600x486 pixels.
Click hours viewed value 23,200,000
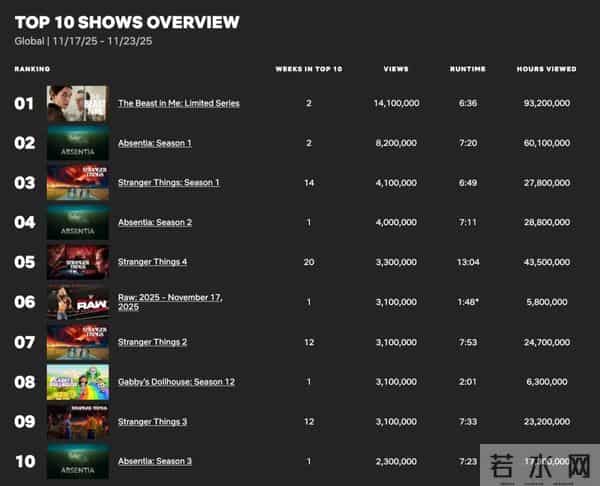(547, 421)
